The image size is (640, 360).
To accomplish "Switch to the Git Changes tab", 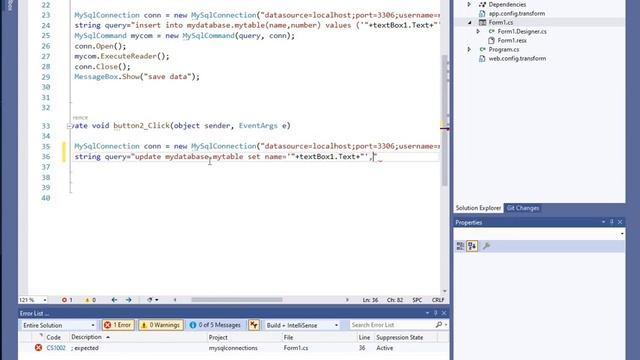I will pos(523,208).
